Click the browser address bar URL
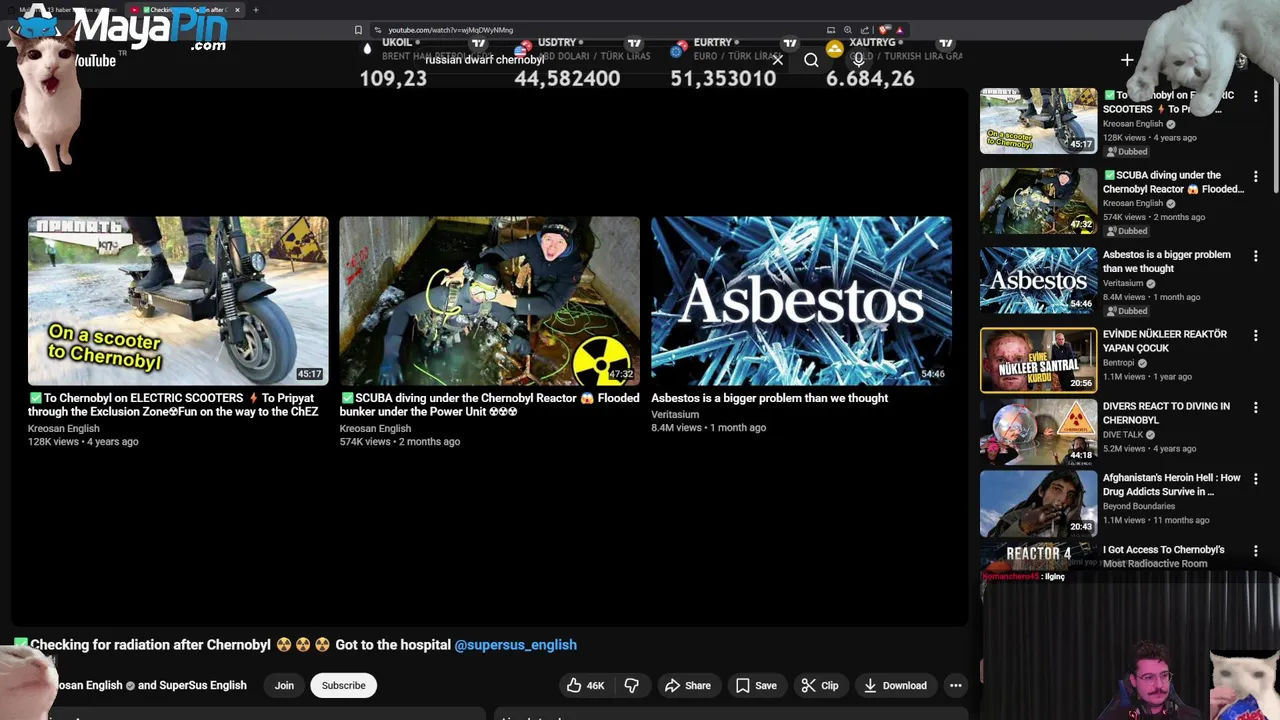Screen dimensions: 1280x720 pos(450,30)
